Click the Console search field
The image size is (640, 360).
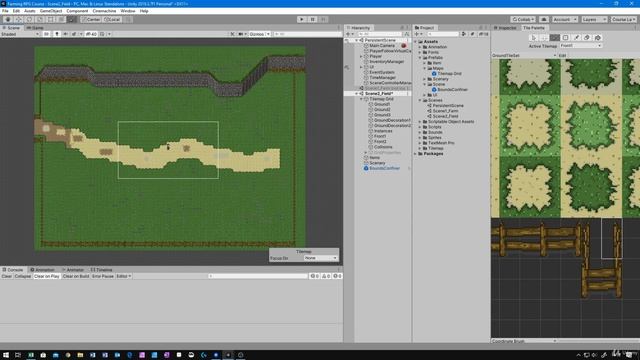pos(258,276)
